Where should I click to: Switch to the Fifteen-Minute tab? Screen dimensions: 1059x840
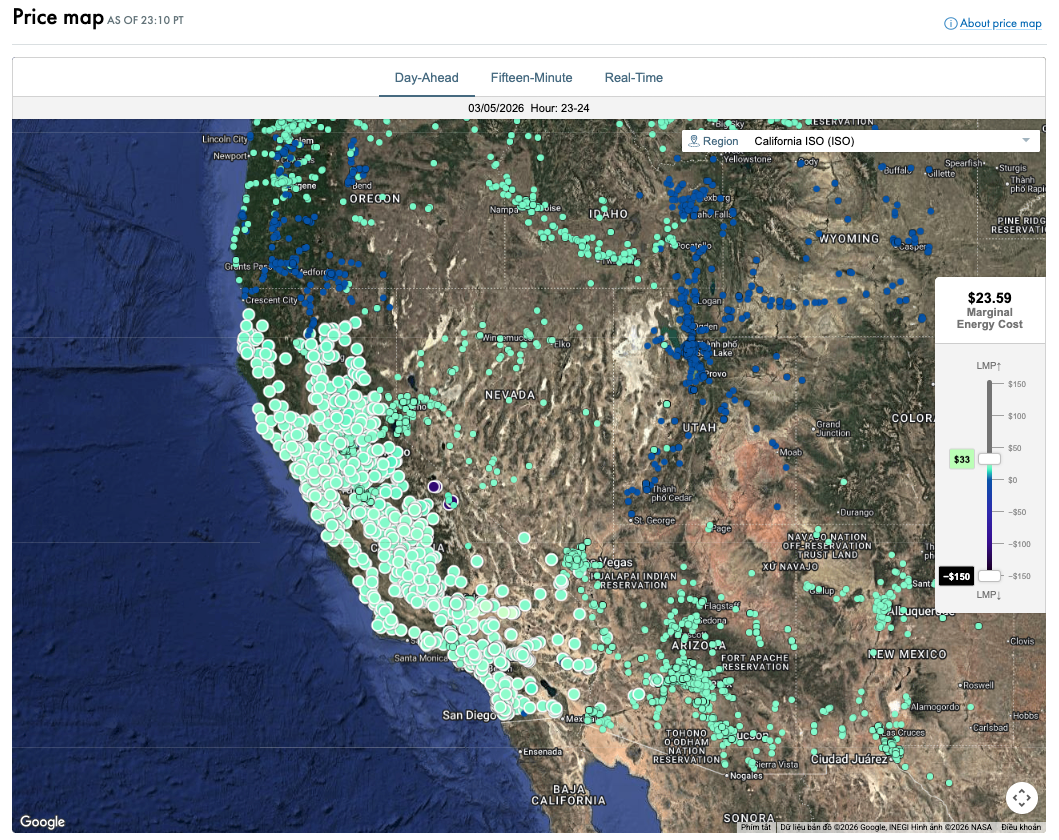click(x=531, y=78)
